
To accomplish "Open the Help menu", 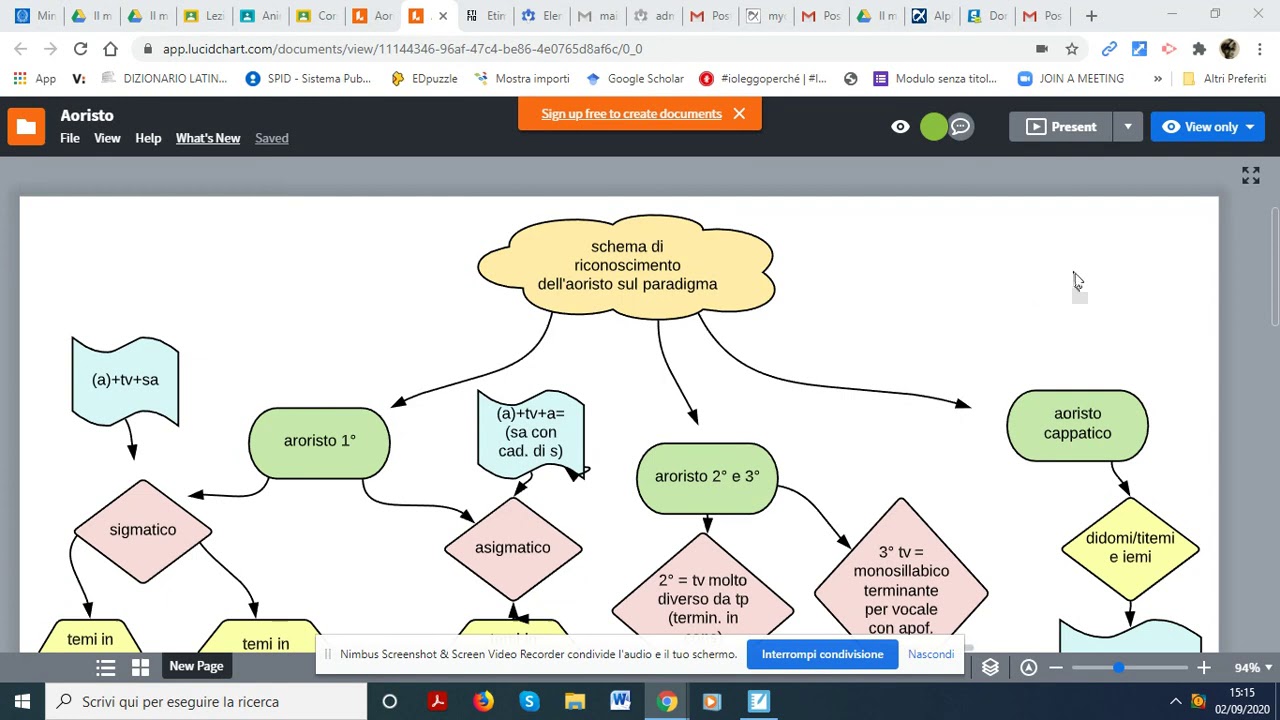I will click(x=148, y=138).
